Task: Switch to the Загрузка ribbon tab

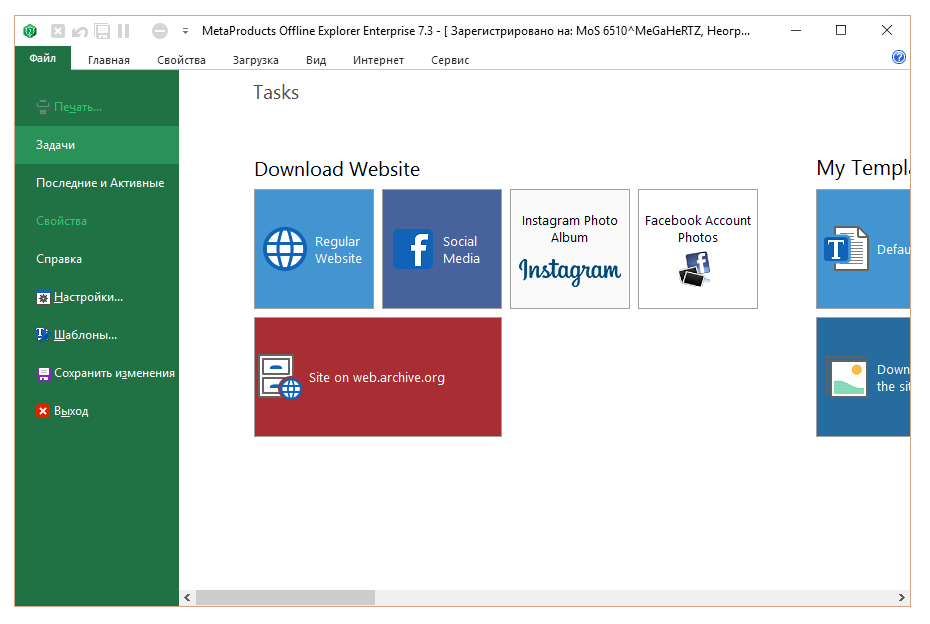Action: [256, 60]
